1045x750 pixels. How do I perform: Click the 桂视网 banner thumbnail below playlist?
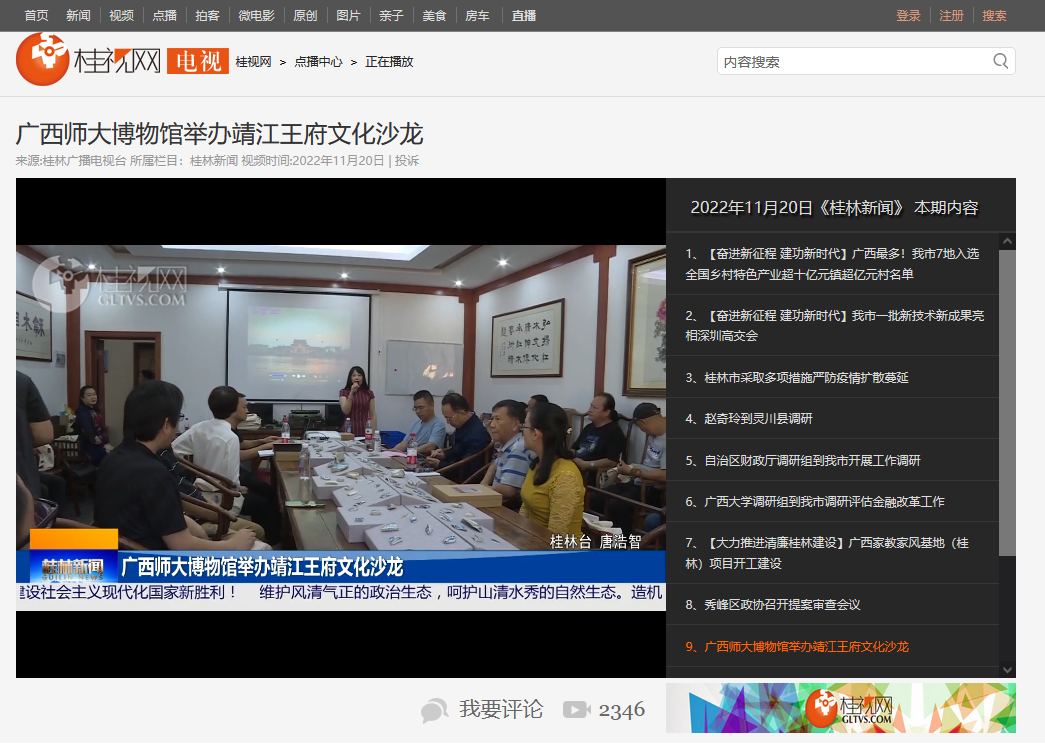[840, 708]
